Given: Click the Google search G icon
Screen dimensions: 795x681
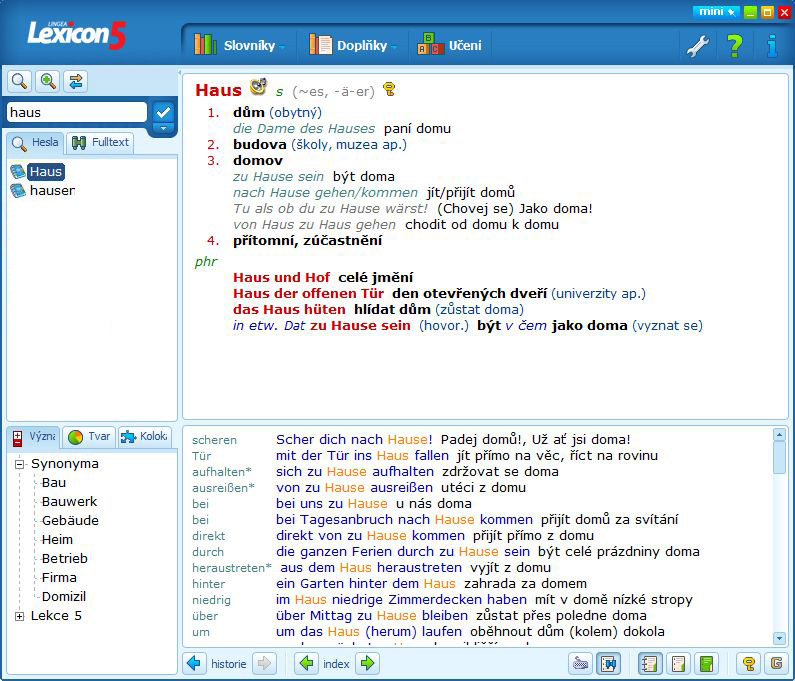Looking at the screenshot, I should point(774,663).
